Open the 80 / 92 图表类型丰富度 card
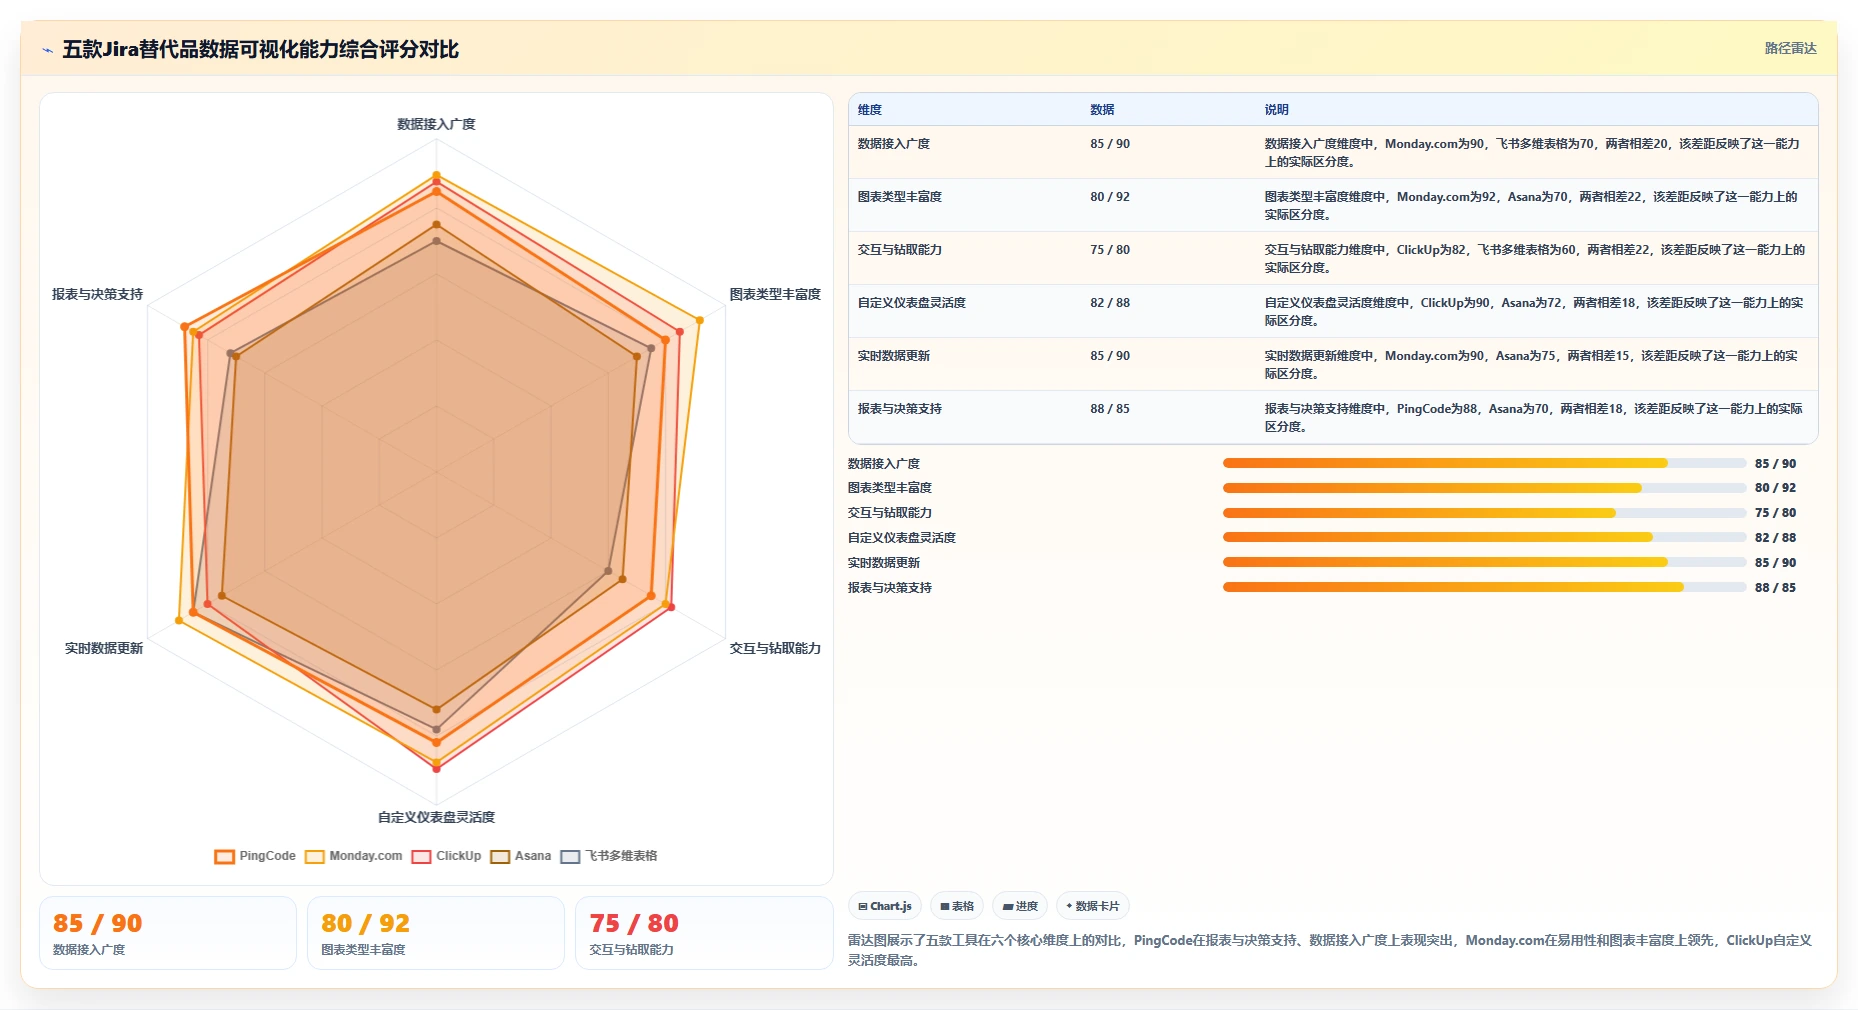The image size is (1858, 1010). click(x=436, y=933)
